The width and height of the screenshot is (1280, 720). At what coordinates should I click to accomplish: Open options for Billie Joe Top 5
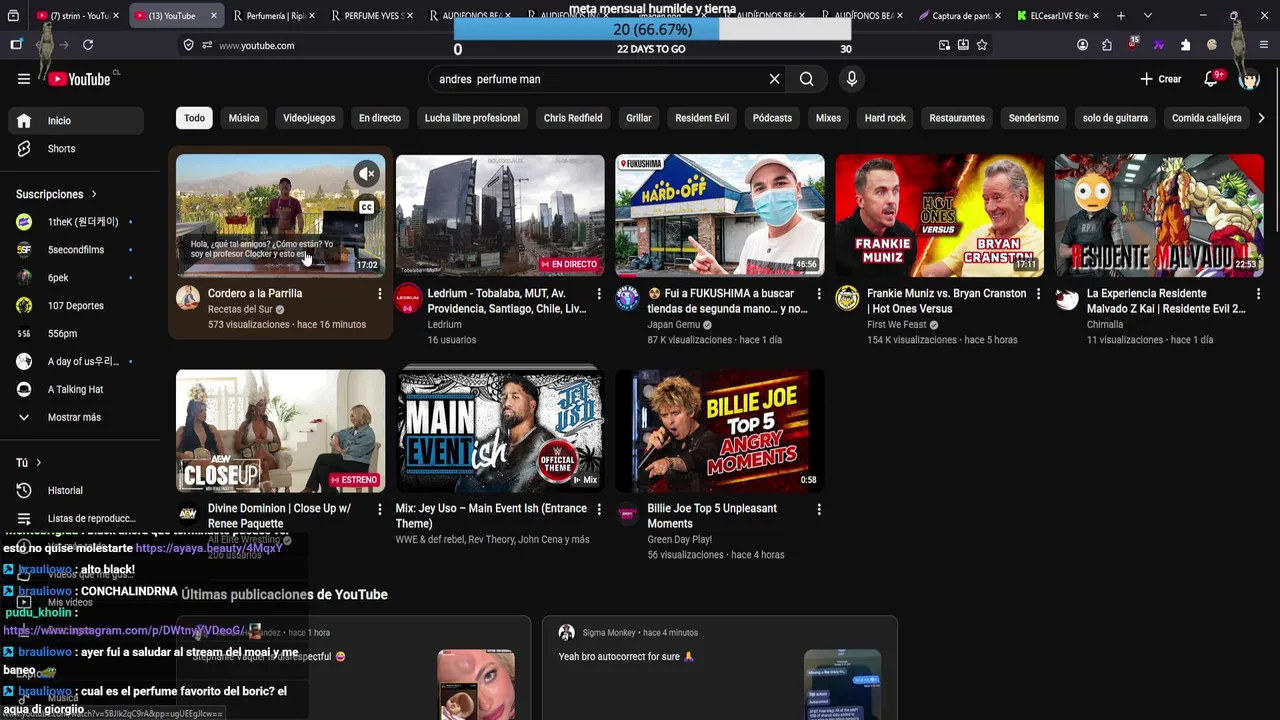pos(819,509)
